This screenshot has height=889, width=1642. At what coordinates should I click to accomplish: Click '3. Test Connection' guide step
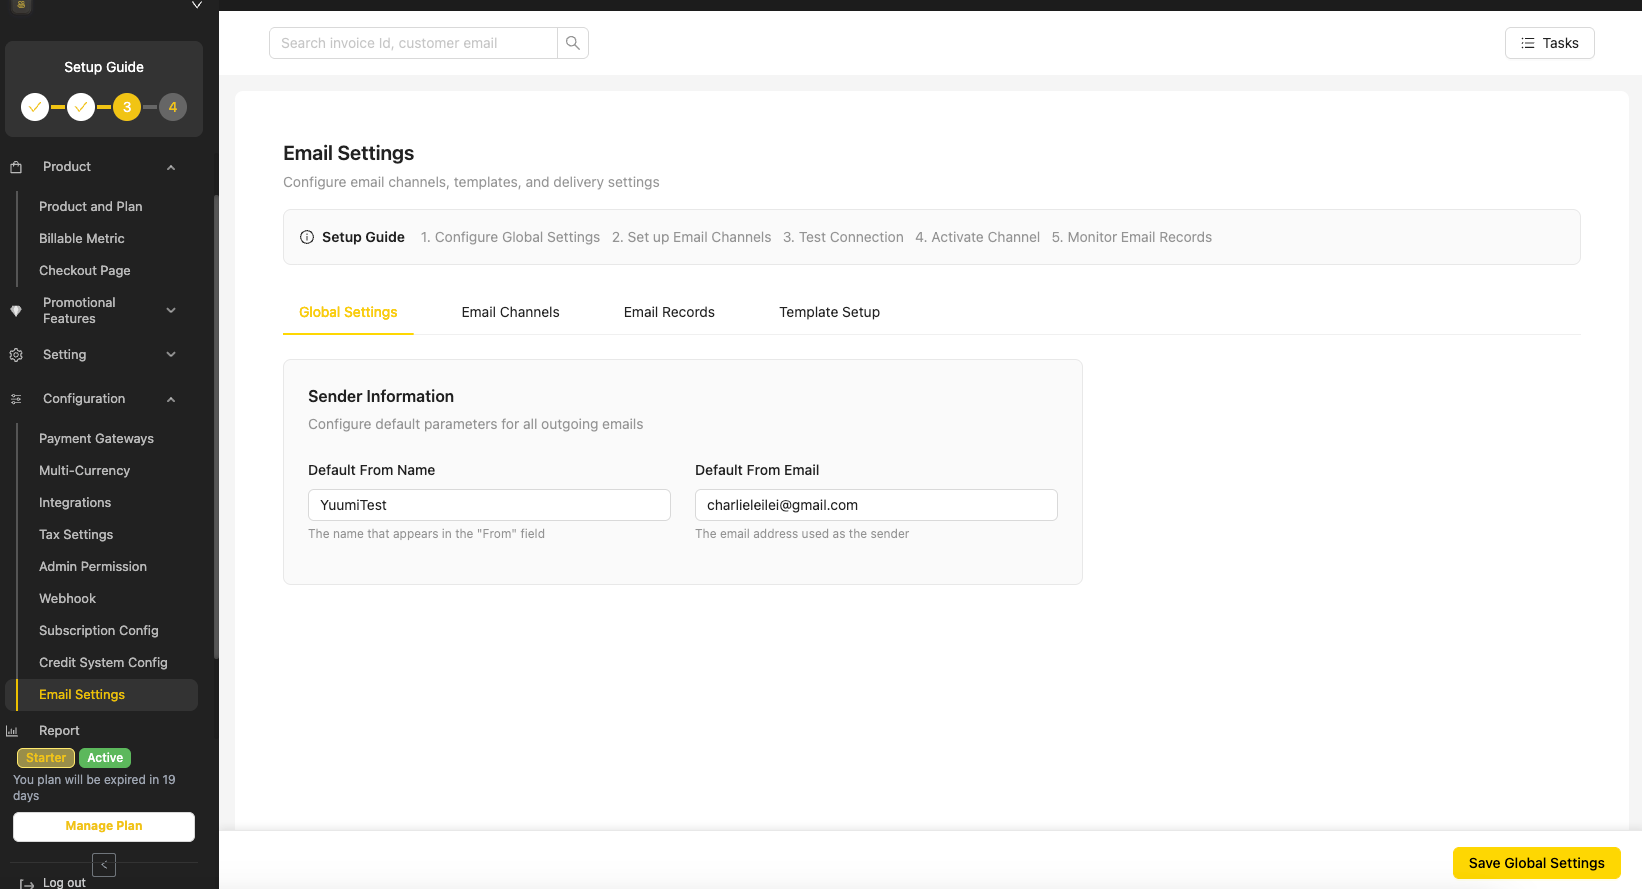click(x=843, y=237)
